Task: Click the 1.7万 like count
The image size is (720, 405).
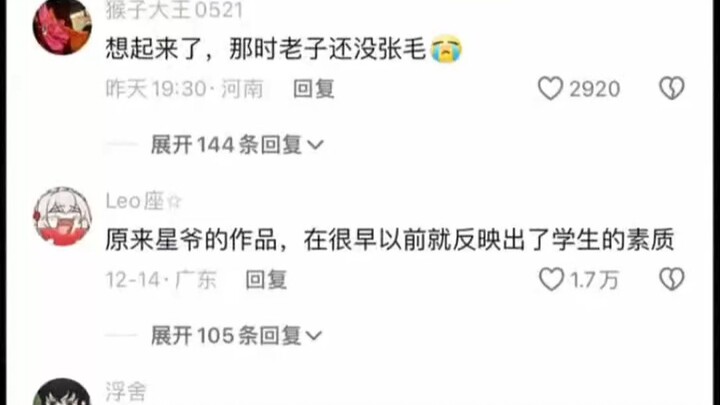Action: [x=595, y=280]
